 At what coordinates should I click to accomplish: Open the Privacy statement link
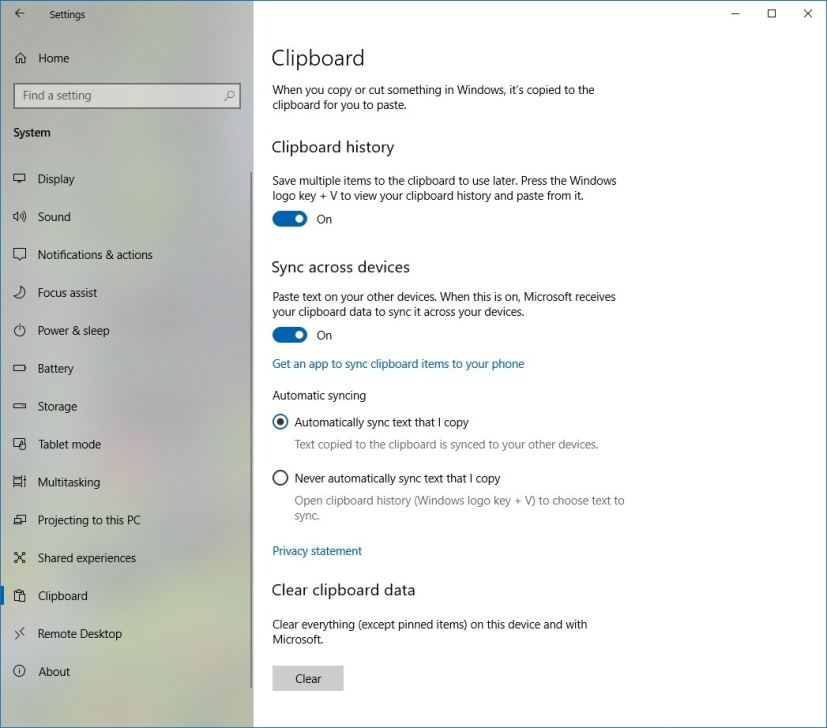pyautogui.click(x=317, y=550)
